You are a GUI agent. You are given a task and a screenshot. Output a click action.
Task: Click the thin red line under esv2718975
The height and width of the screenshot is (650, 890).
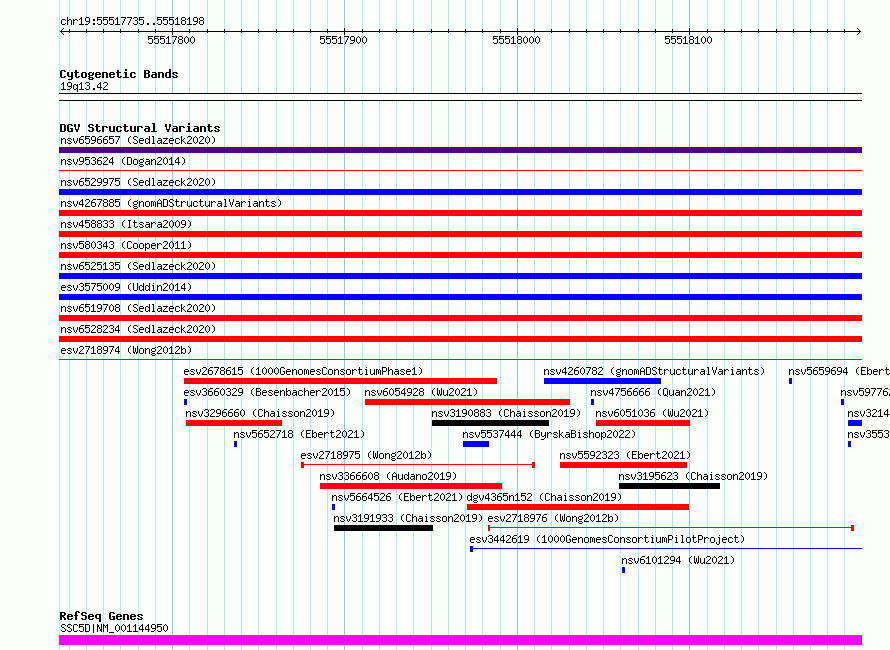tap(418, 465)
